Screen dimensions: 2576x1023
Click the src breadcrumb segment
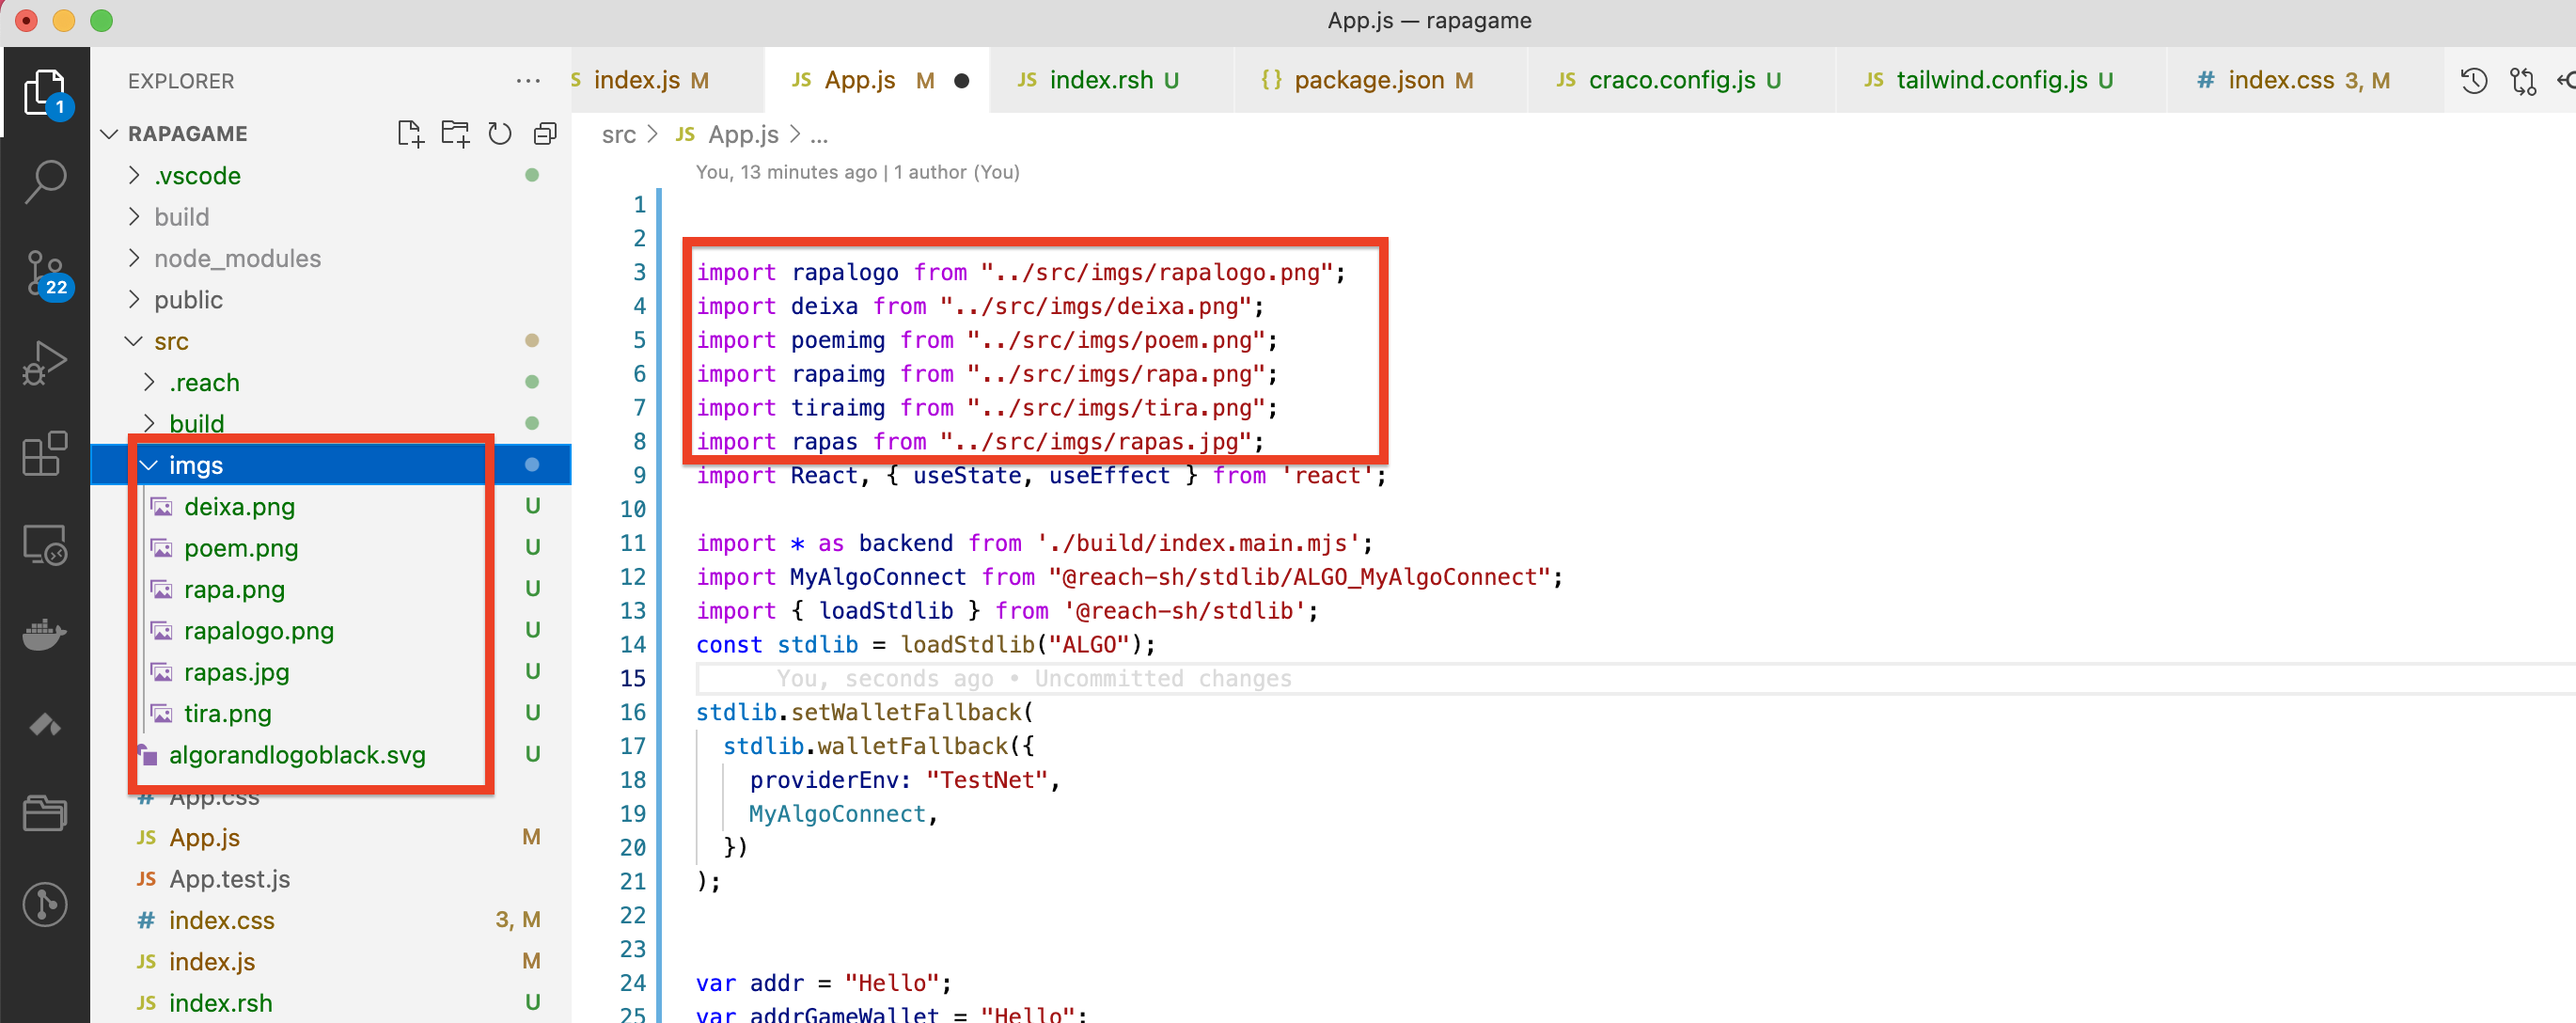618,134
